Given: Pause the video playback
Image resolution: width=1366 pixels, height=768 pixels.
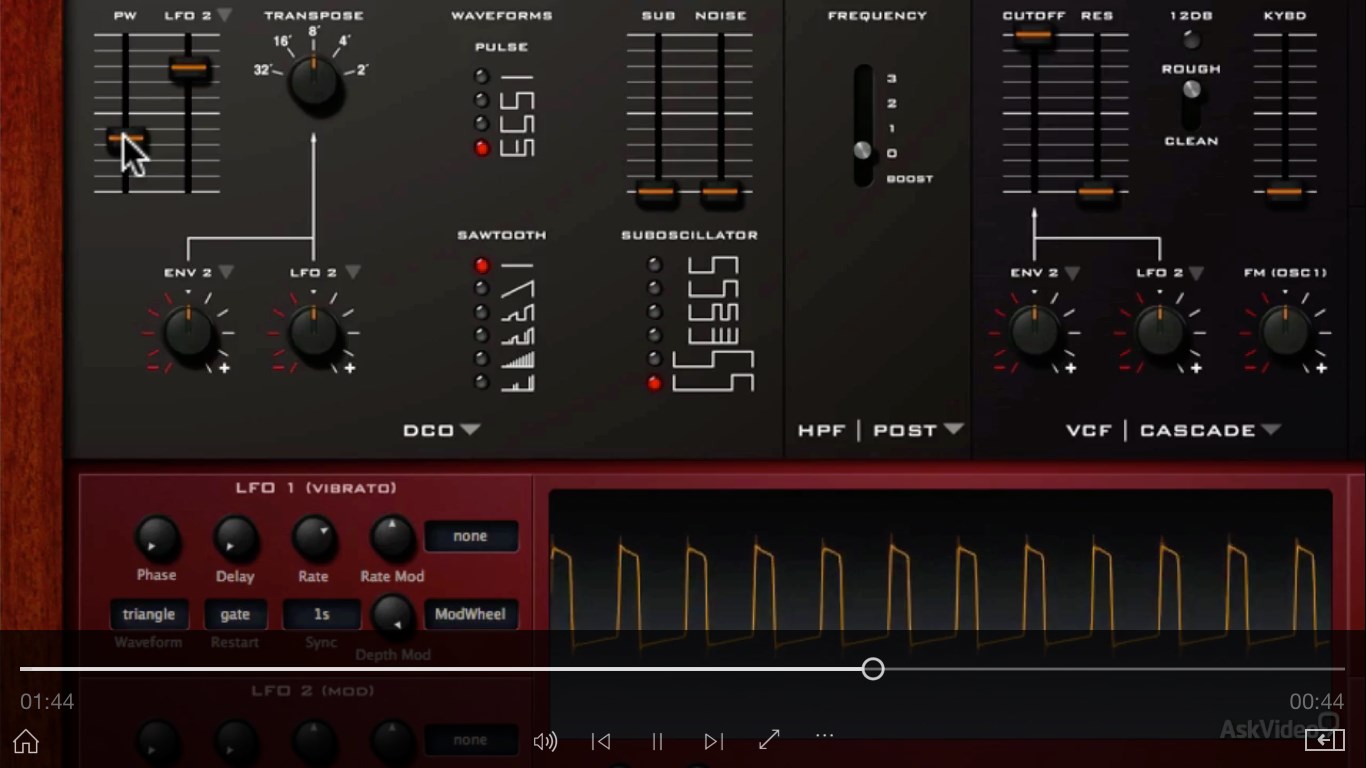Looking at the screenshot, I should (657, 741).
